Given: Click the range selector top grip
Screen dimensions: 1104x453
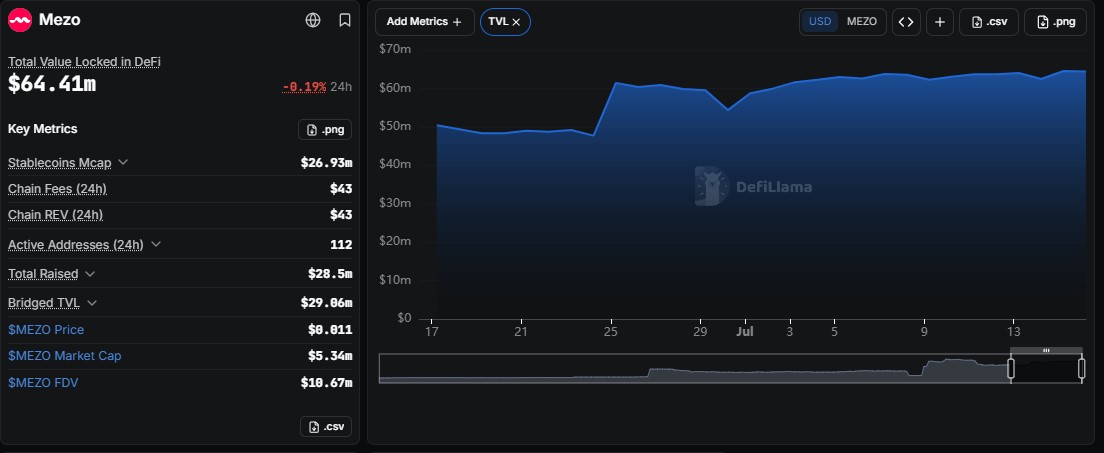Looking at the screenshot, I should pos(1046,350).
